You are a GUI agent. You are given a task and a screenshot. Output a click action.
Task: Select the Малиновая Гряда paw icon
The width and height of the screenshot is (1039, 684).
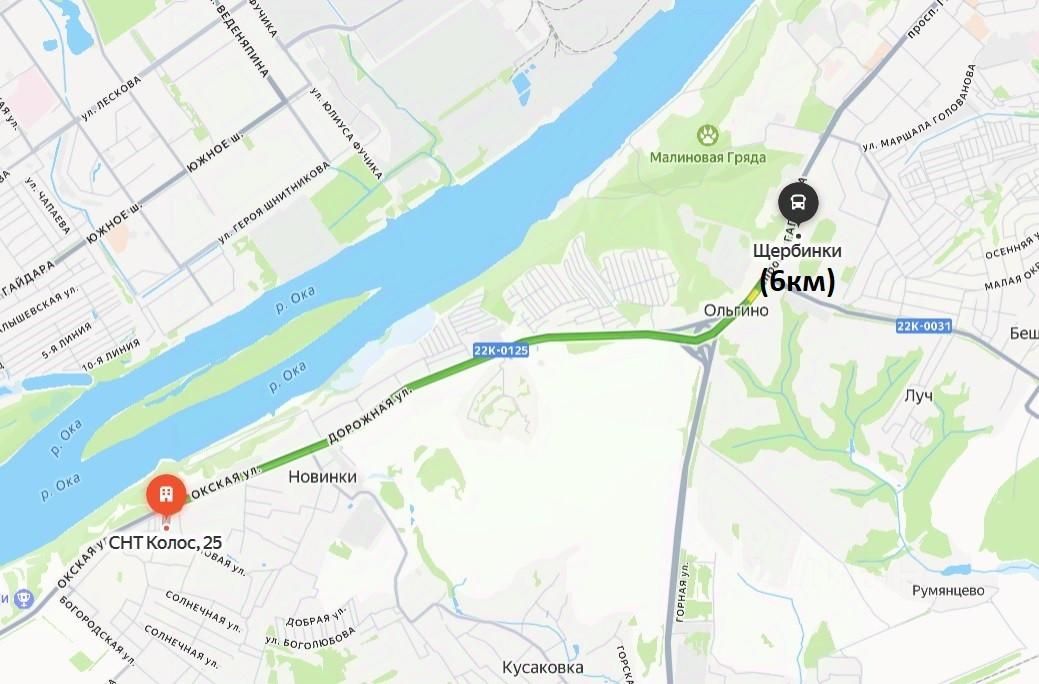coord(708,136)
